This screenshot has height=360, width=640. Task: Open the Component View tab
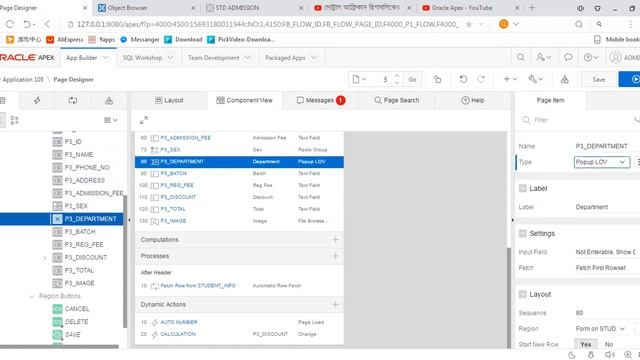pos(244,100)
